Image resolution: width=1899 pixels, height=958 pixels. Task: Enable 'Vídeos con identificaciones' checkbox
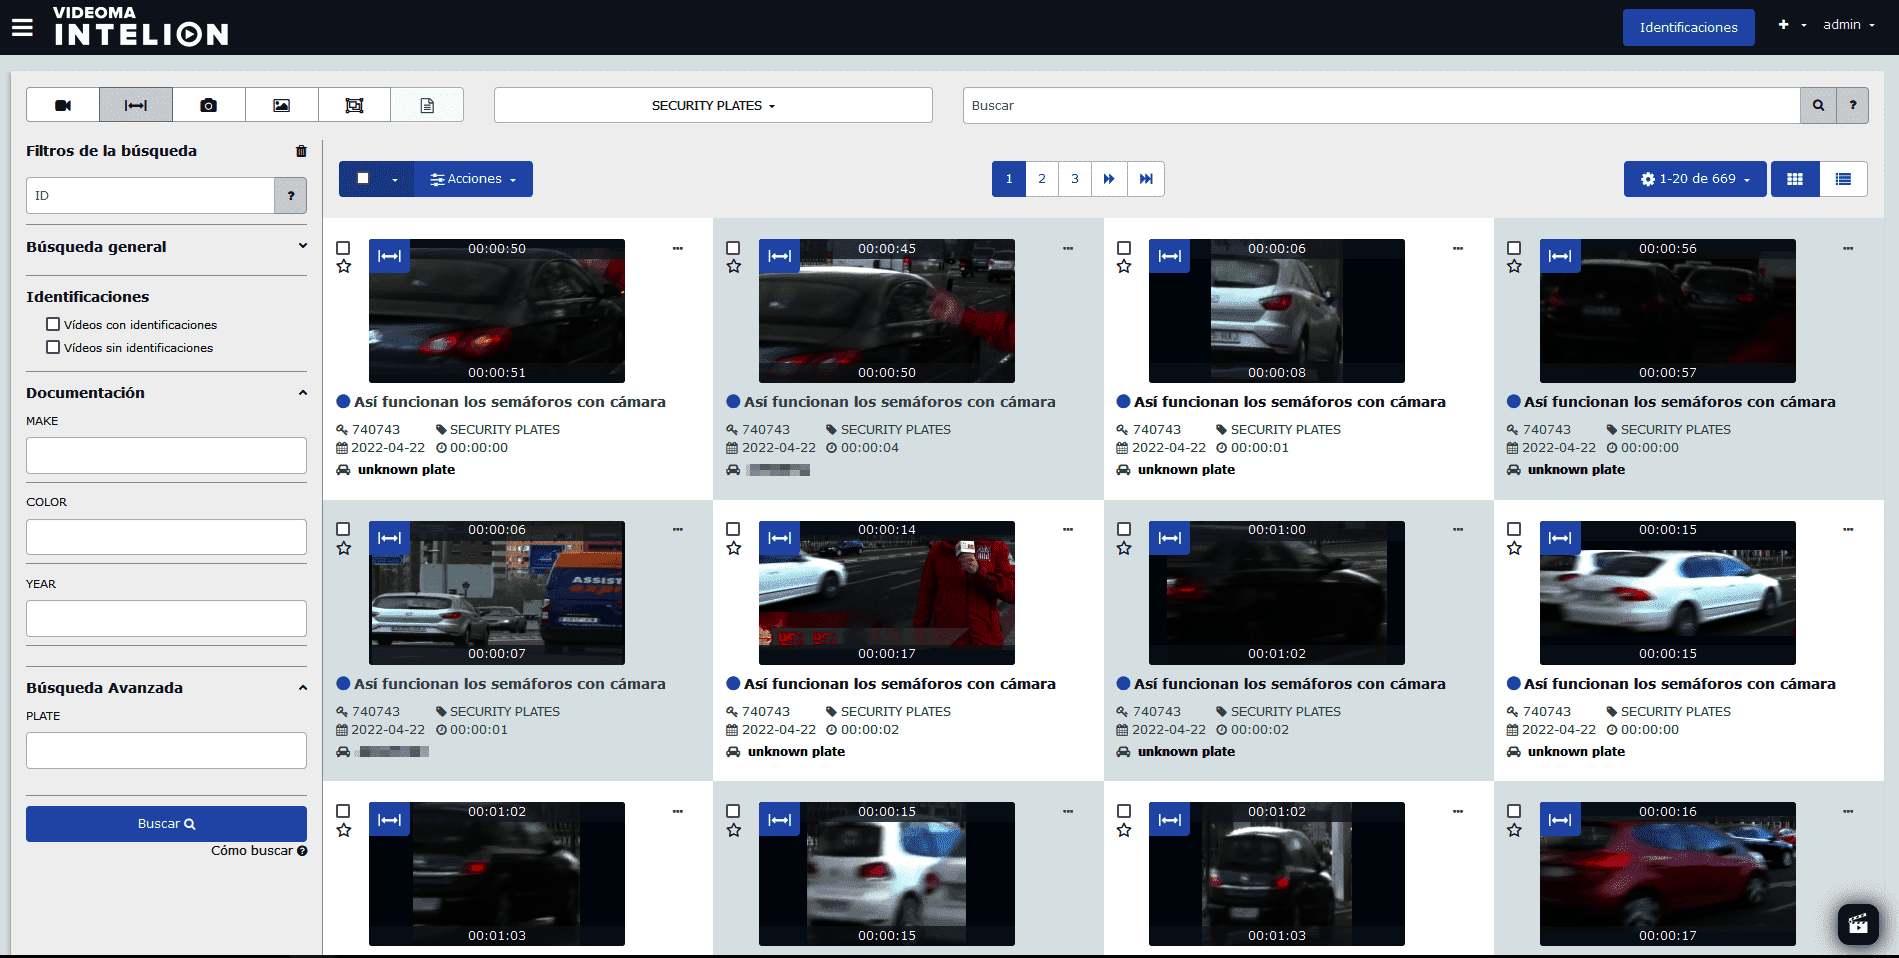coord(52,323)
